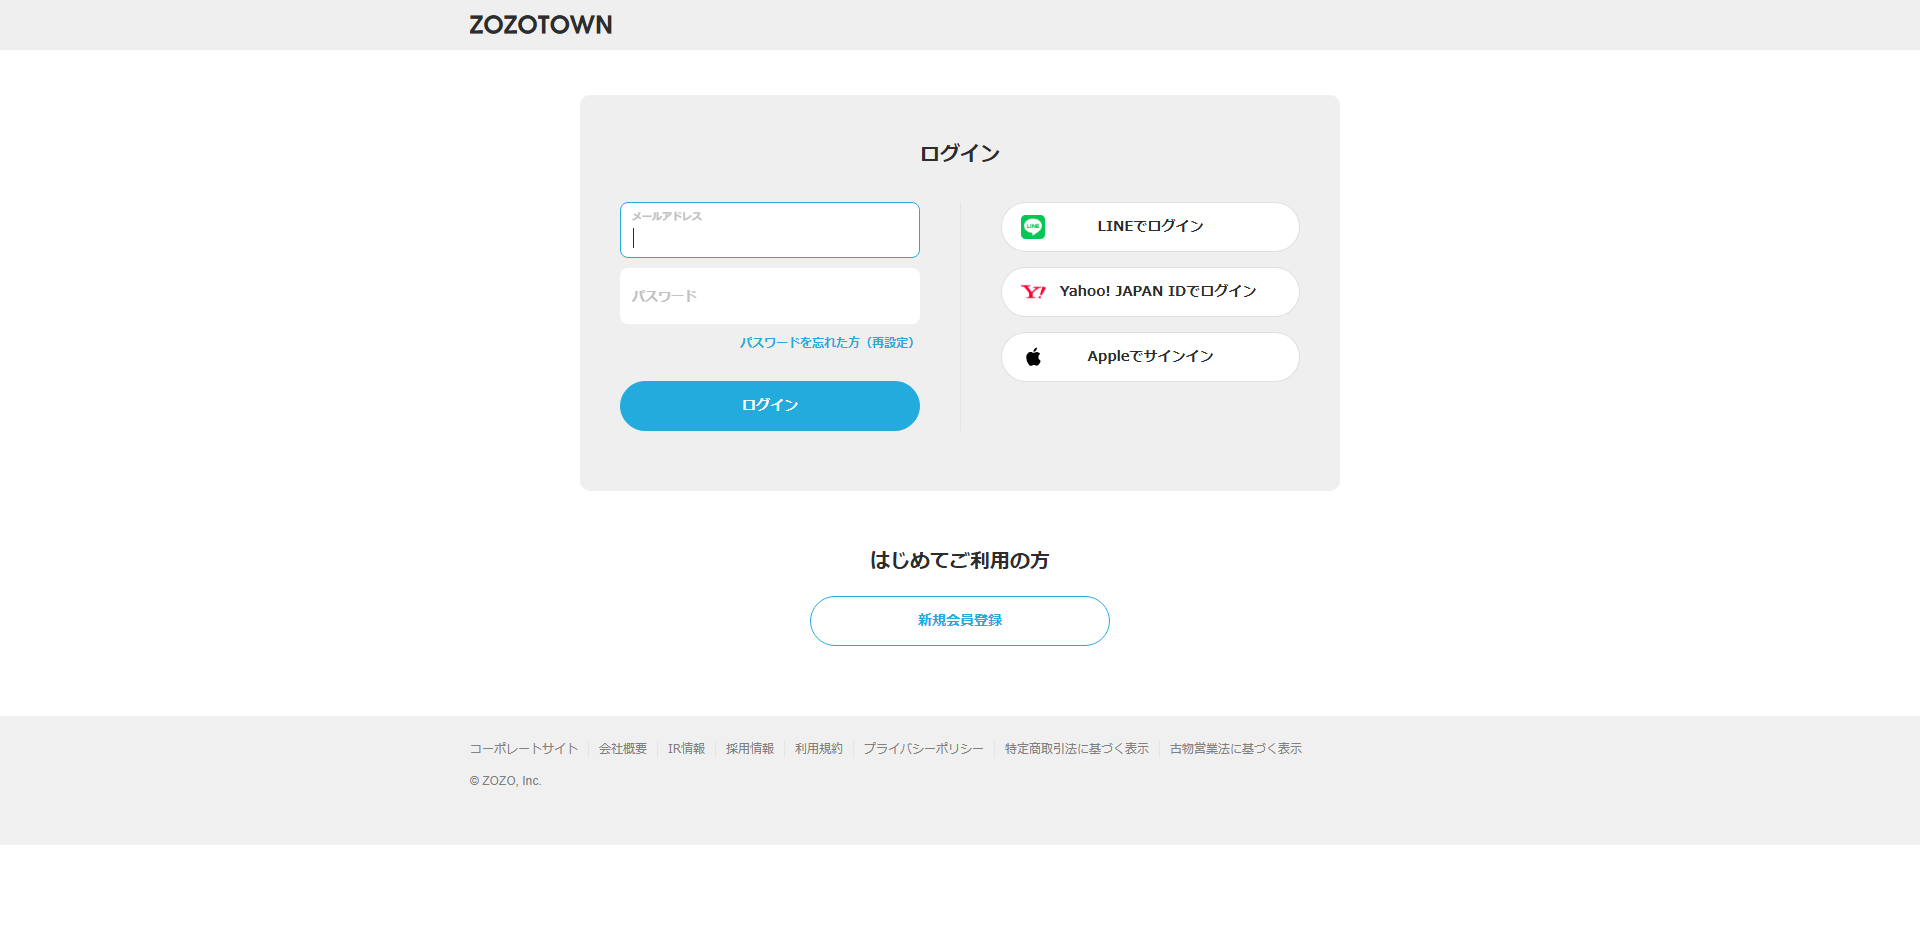This screenshot has height=945, width=1920.
Task: Click the blue ログイン button
Action: [x=770, y=406]
